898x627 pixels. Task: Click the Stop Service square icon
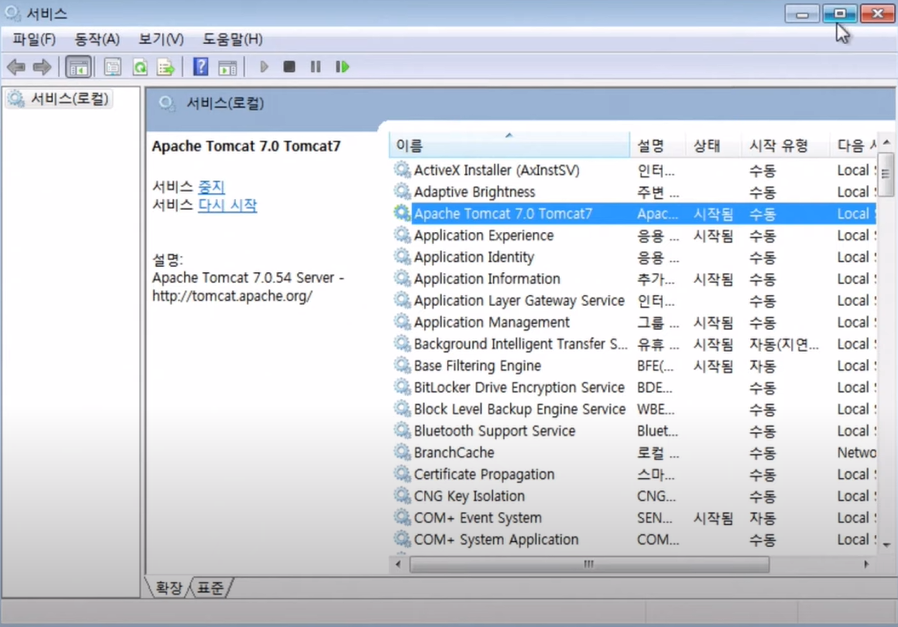coord(289,67)
